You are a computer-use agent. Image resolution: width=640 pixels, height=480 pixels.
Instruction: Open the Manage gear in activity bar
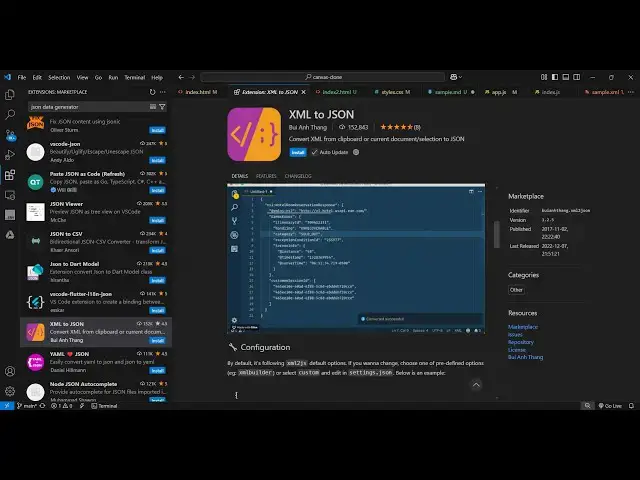[x=10, y=391]
